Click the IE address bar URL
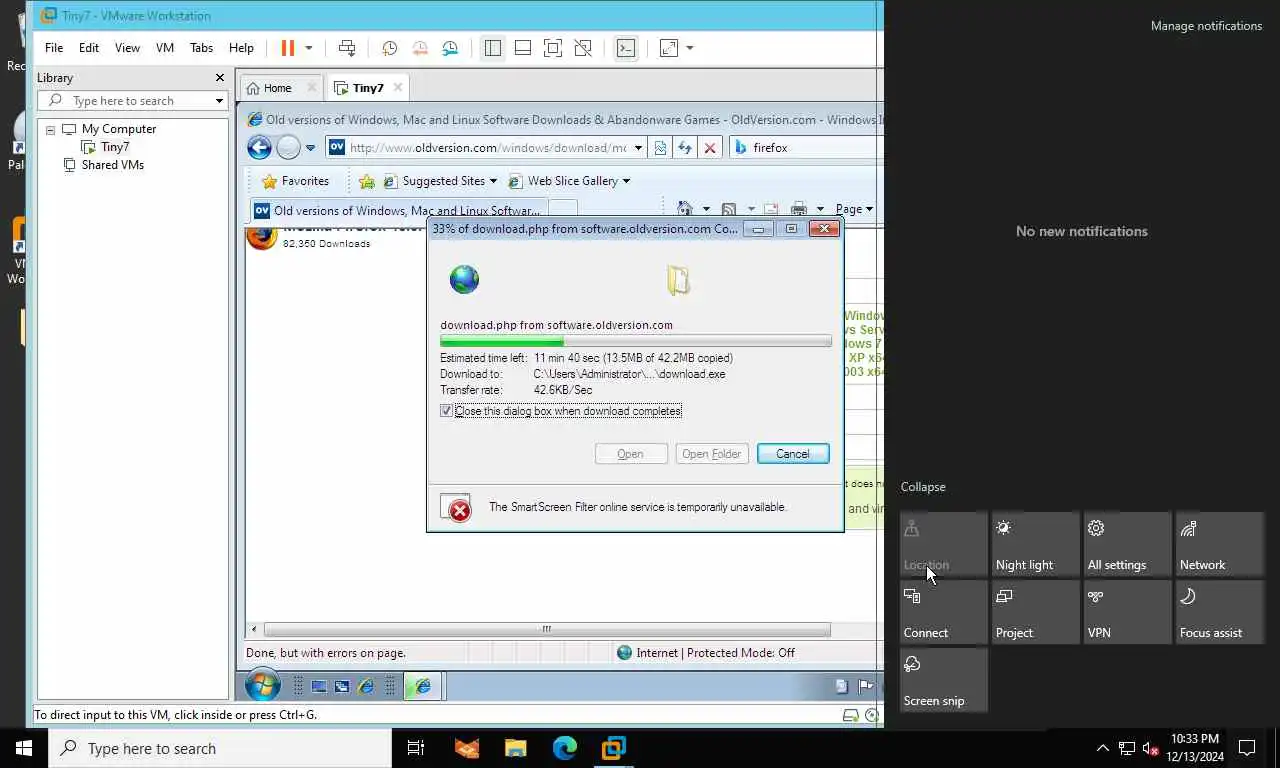The height and width of the screenshot is (768, 1280). click(x=488, y=148)
